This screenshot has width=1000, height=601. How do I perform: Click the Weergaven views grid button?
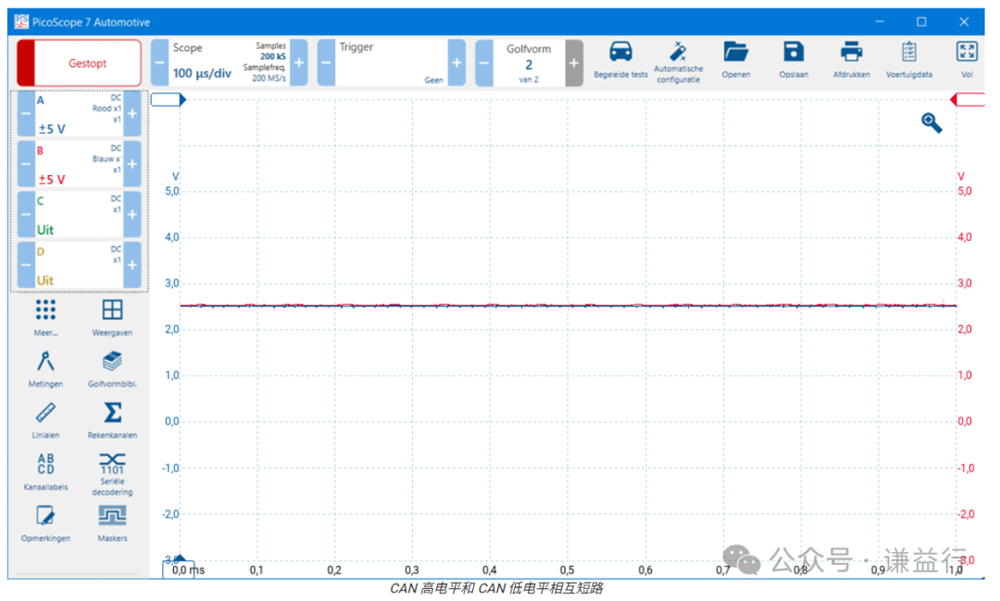tap(112, 315)
